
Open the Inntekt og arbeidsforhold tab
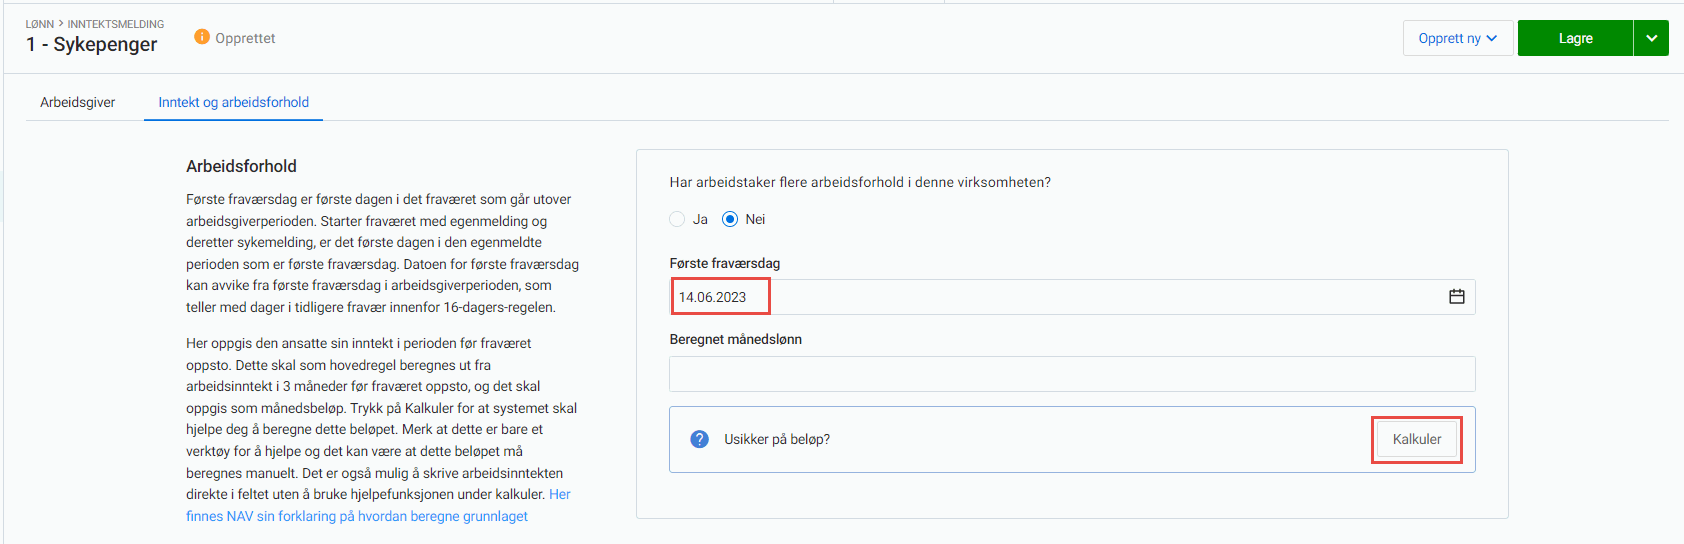click(233, 102)
